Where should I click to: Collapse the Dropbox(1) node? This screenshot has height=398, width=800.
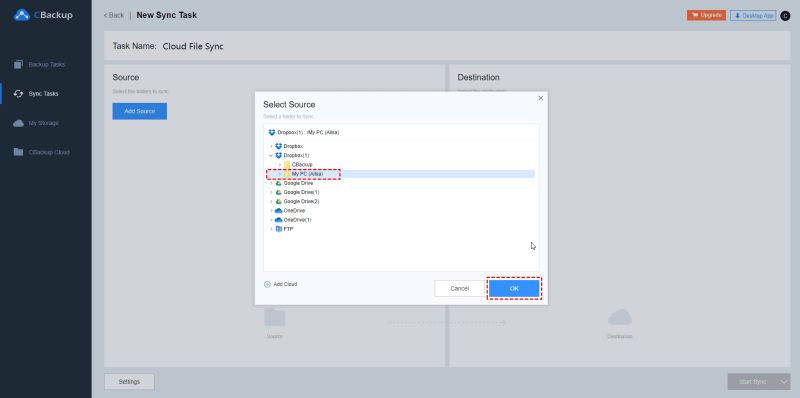[x=271, y=156]
